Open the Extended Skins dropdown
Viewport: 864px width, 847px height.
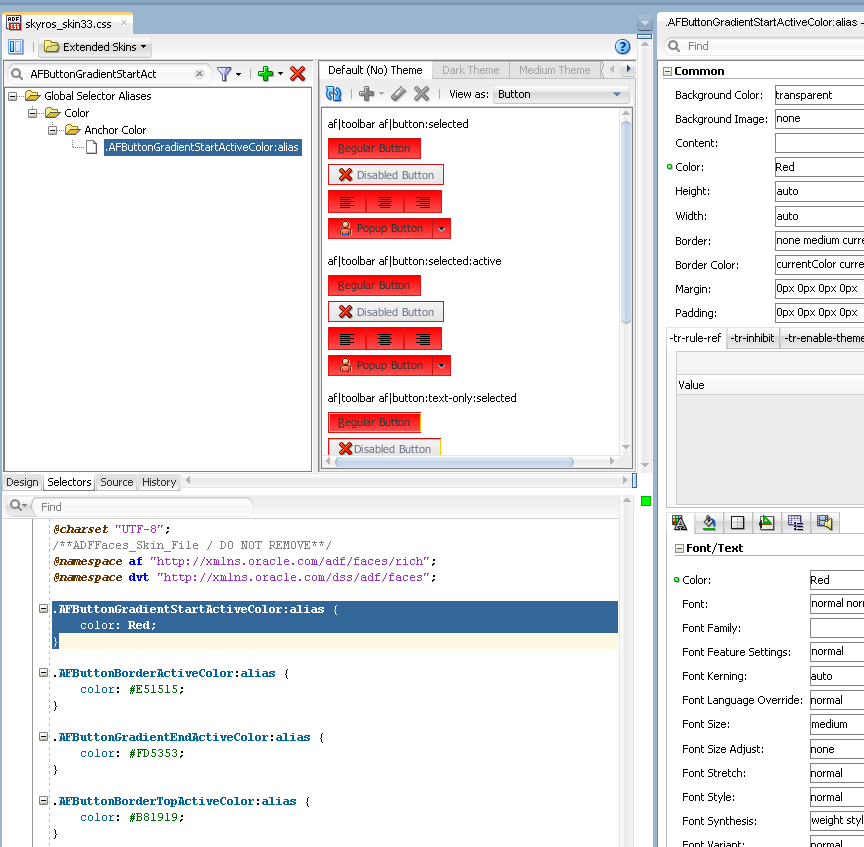pyautogui.click(x=95, y=47)
